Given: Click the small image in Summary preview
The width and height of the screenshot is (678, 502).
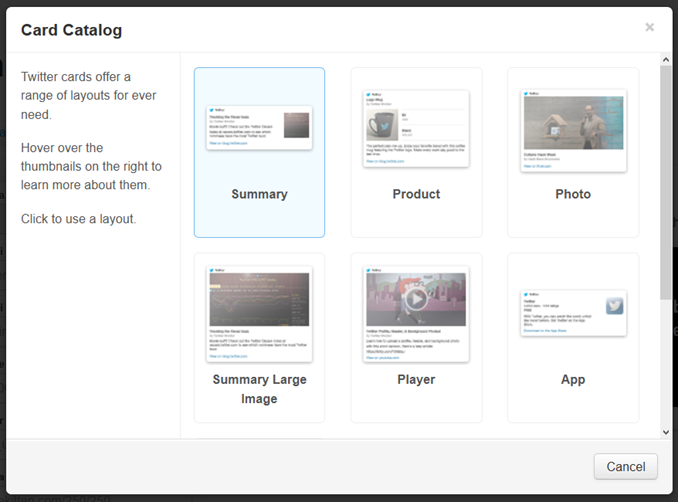Looking at the screenshot, I should pyautogui.click(x=296, y=125).
